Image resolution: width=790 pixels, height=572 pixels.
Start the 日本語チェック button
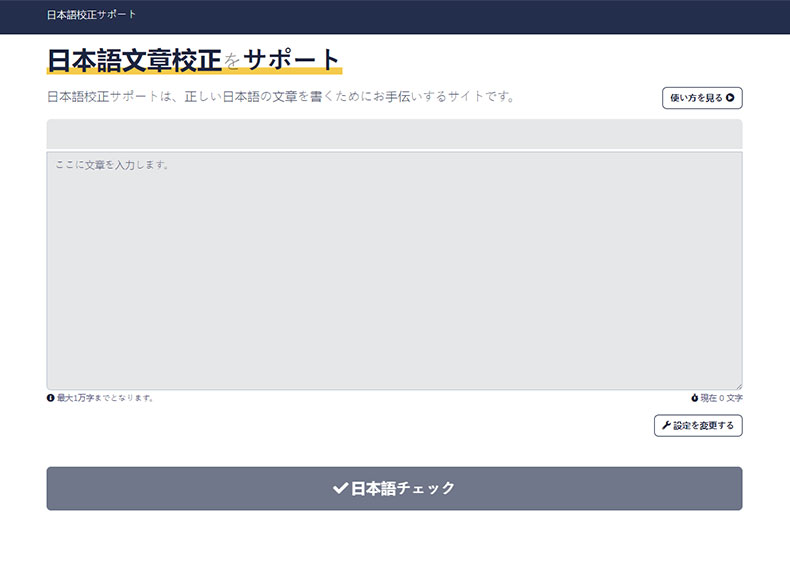(394, 488)
